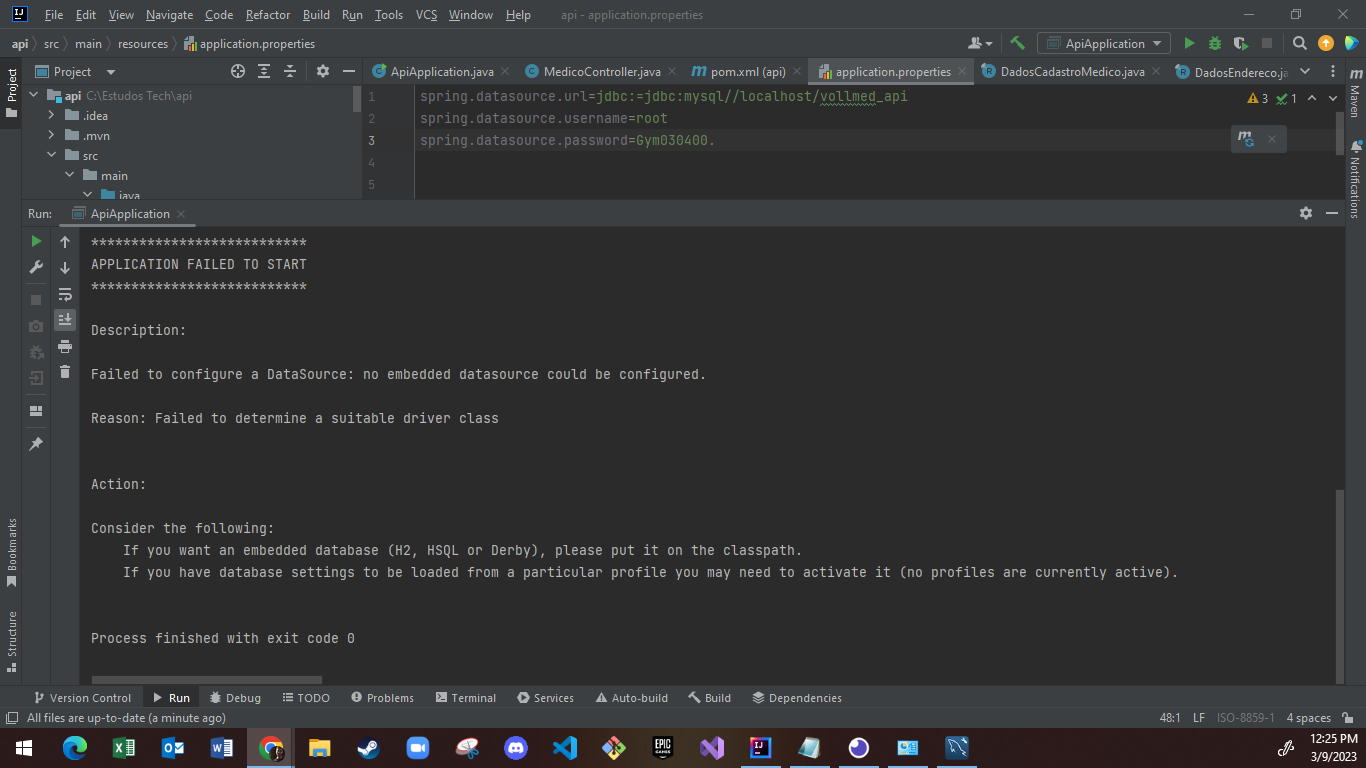
Task: Open Excel from the taskbar
Action: click(124, 747)
